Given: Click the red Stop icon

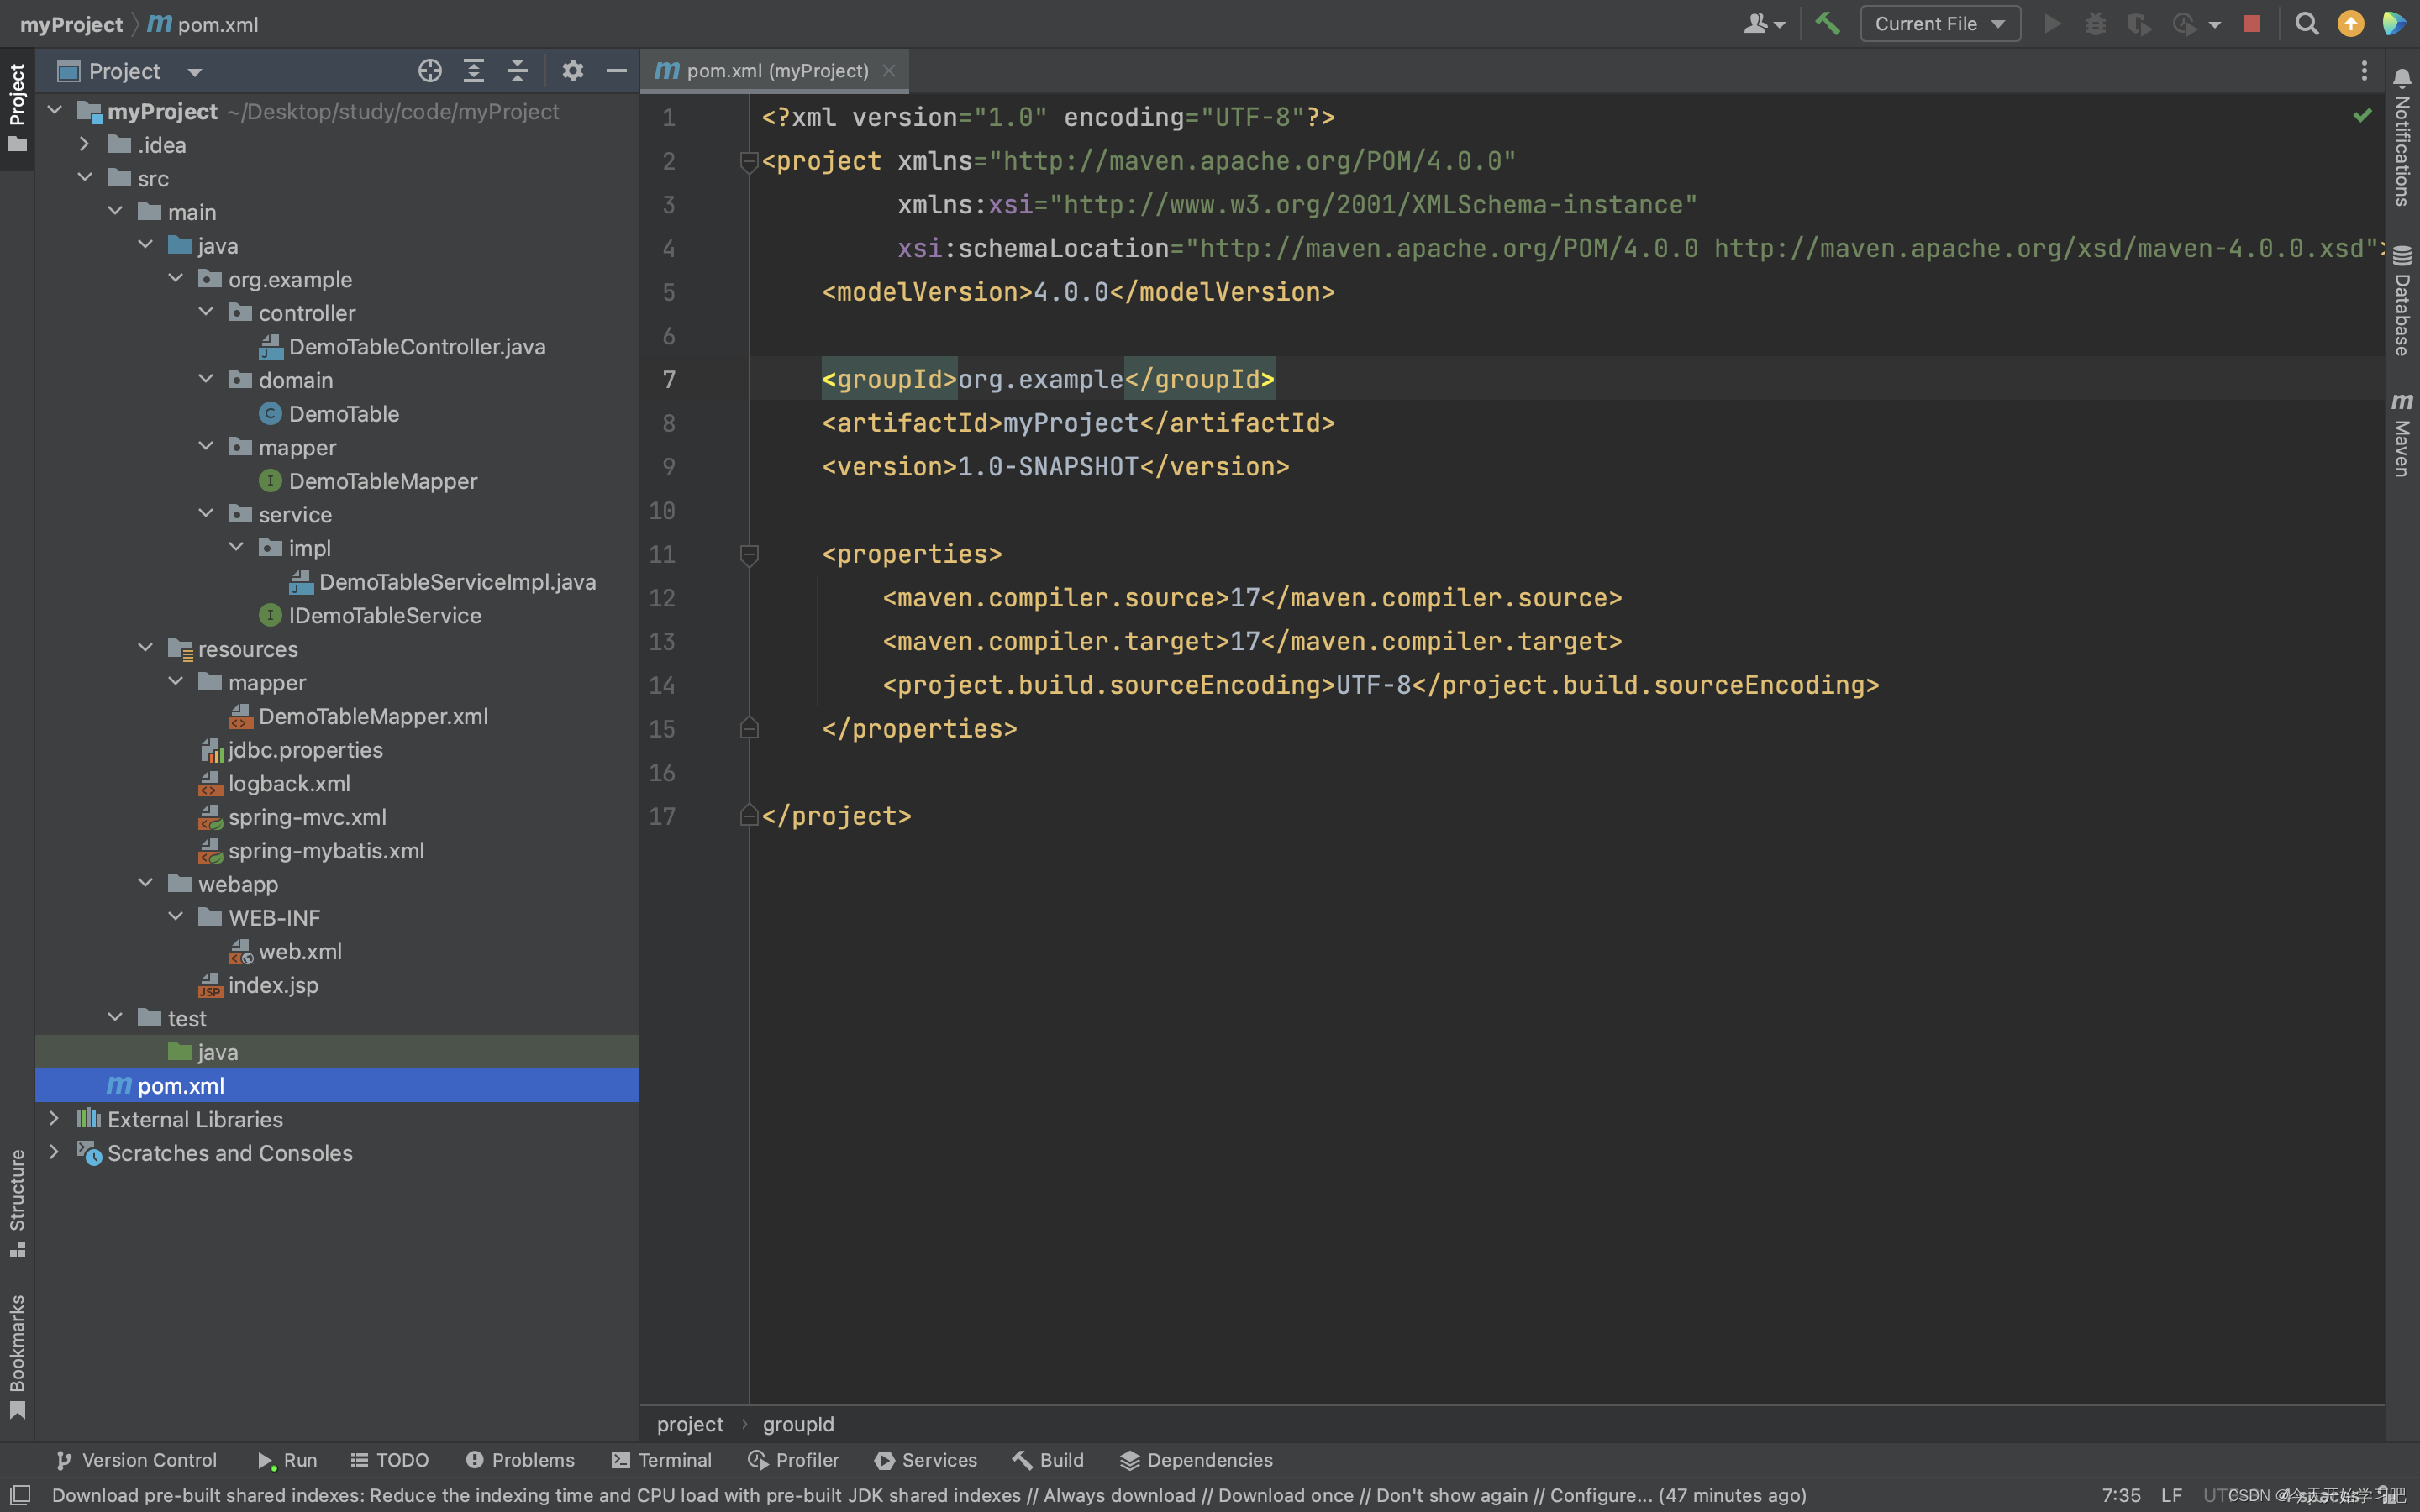Looking at the screenshot, I should 2251,23.
